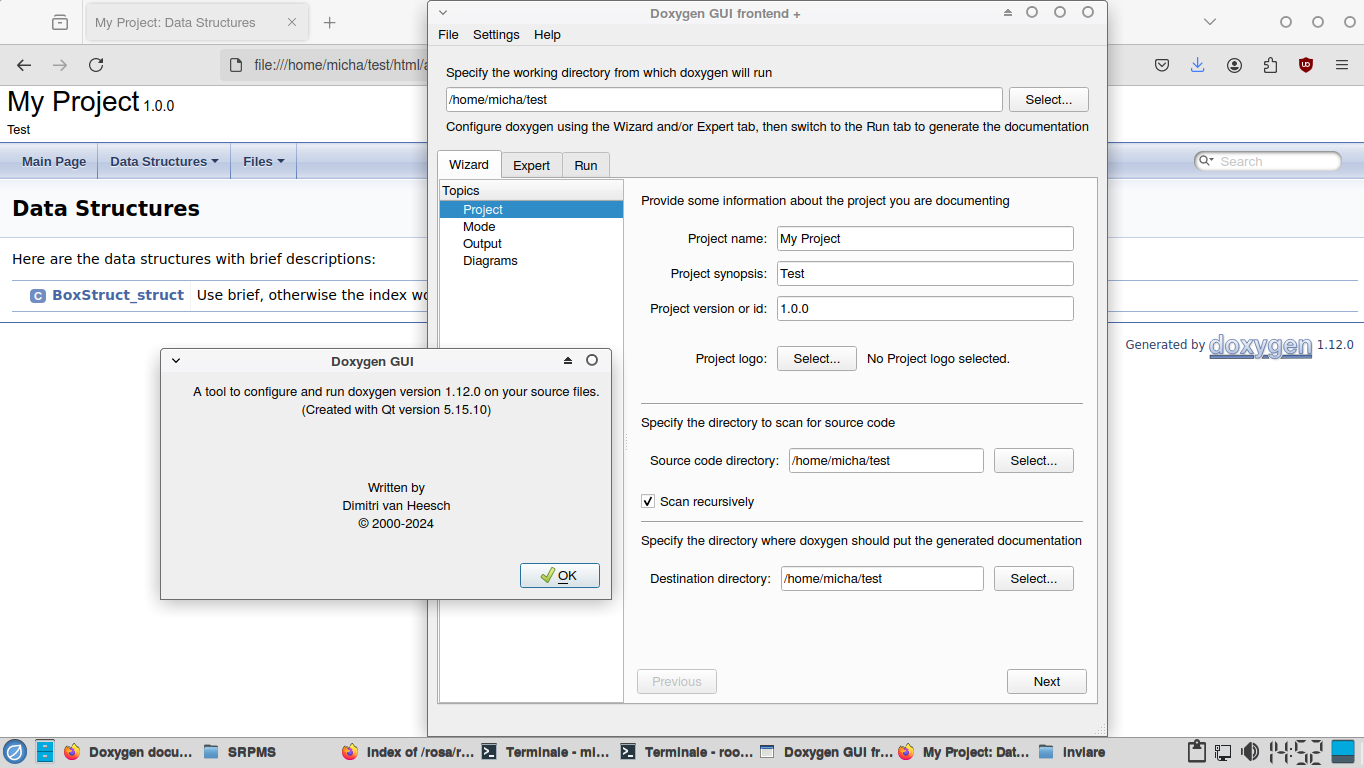Image resolution: width=1364 pixels, height=768 pixels.
Task: Switch to the Terminale - mi... taskbar window
Action: [546, 752]
